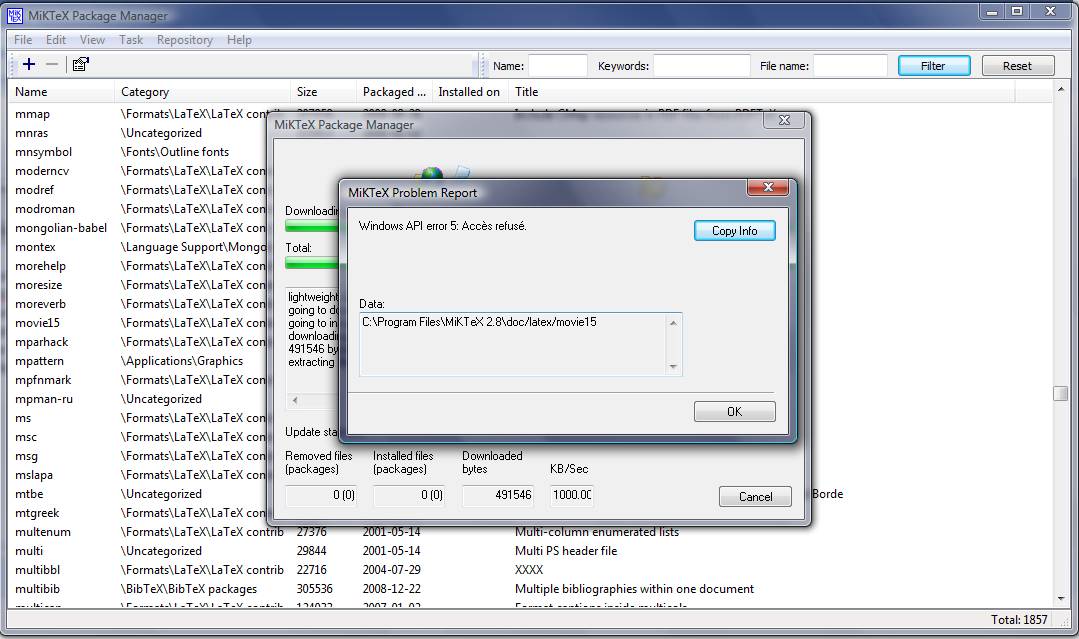Click left arrow of report log scrollbar
The height and width of the screenshot is (639, 1079).
(295, 400)
